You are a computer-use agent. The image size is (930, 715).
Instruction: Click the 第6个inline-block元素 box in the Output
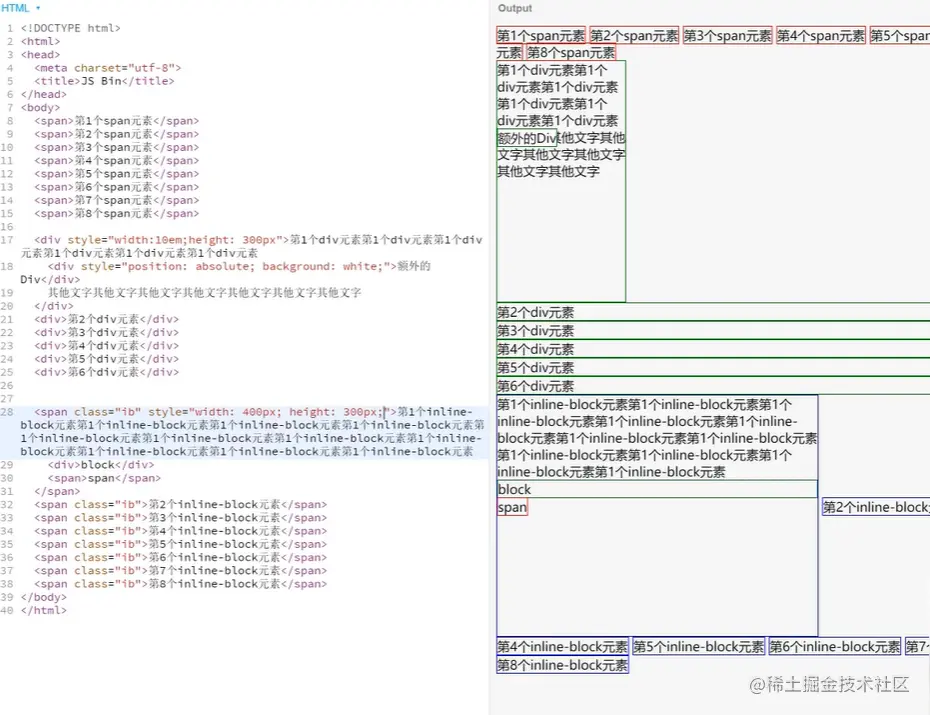click(835, 646)
